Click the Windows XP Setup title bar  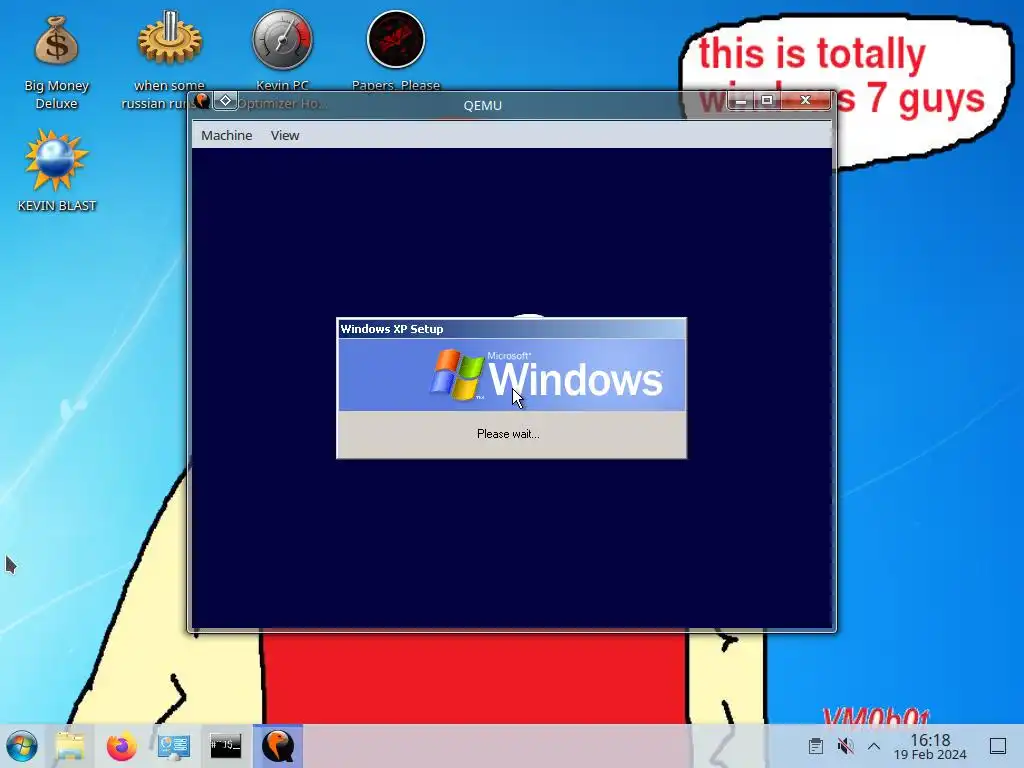coord(511,328)
